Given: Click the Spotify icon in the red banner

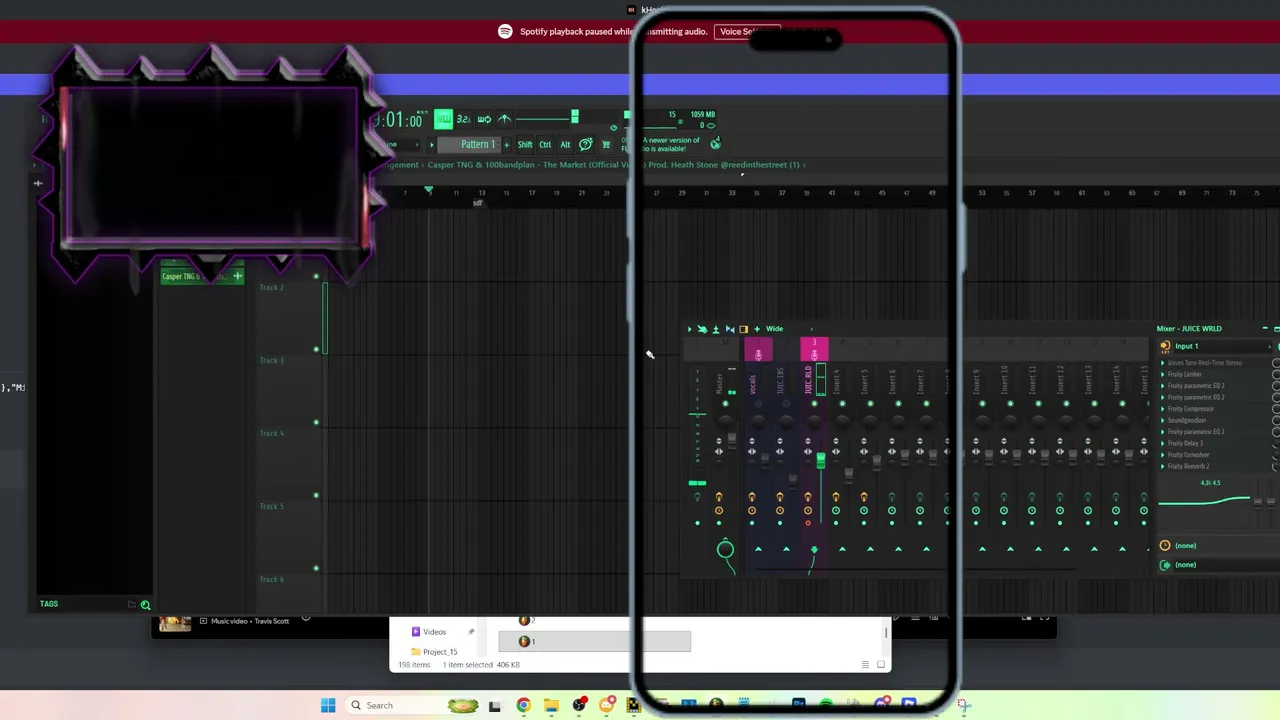Looking at the screenshot, I should pyautogui.click(x=505, y=31).
